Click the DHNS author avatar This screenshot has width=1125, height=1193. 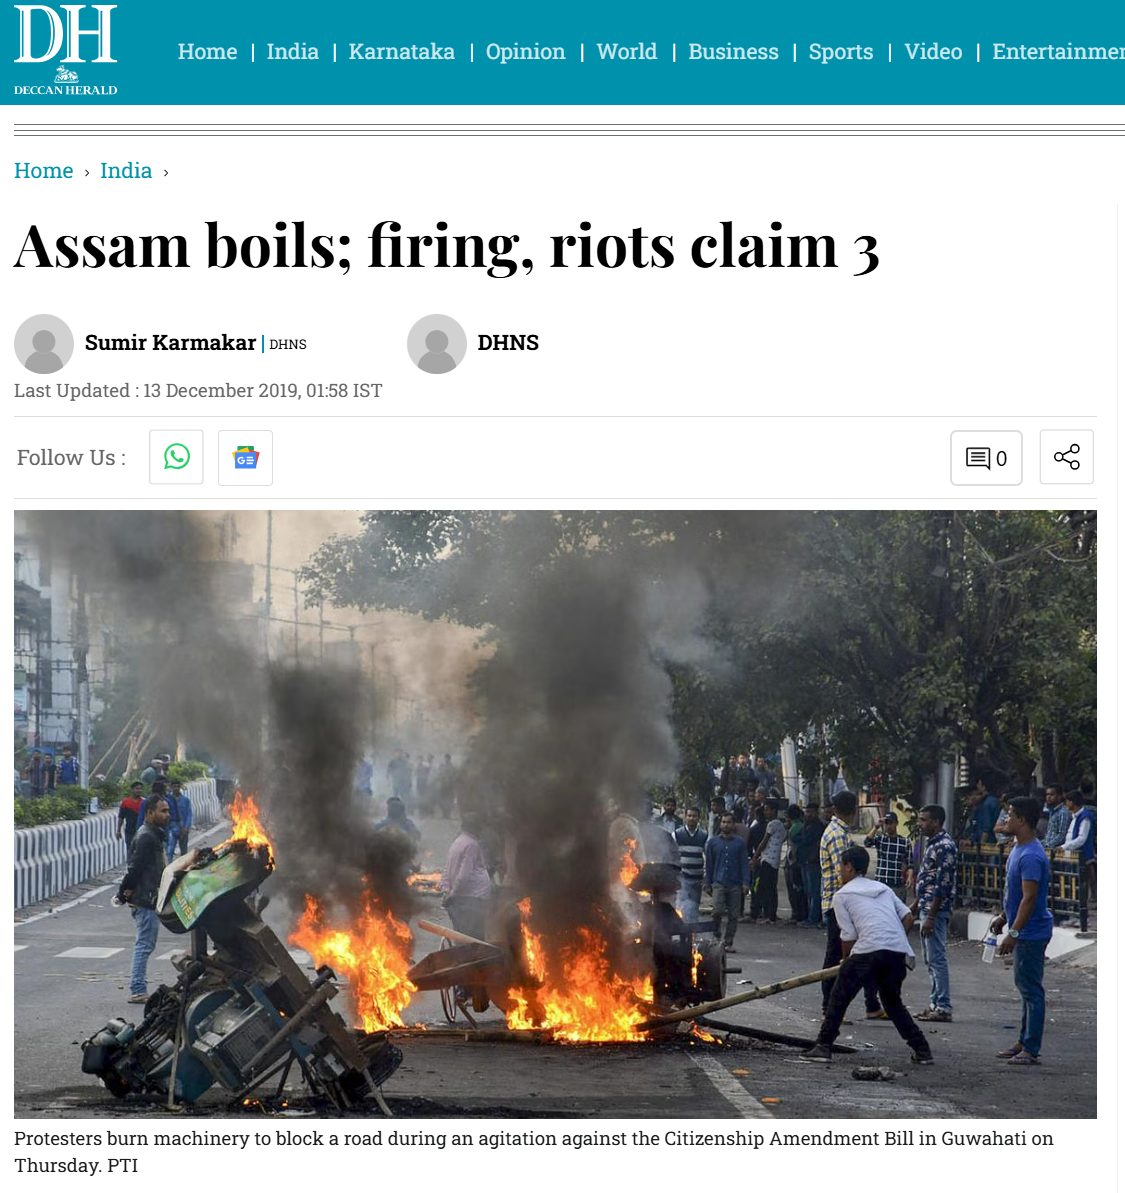tap(437, 344)
